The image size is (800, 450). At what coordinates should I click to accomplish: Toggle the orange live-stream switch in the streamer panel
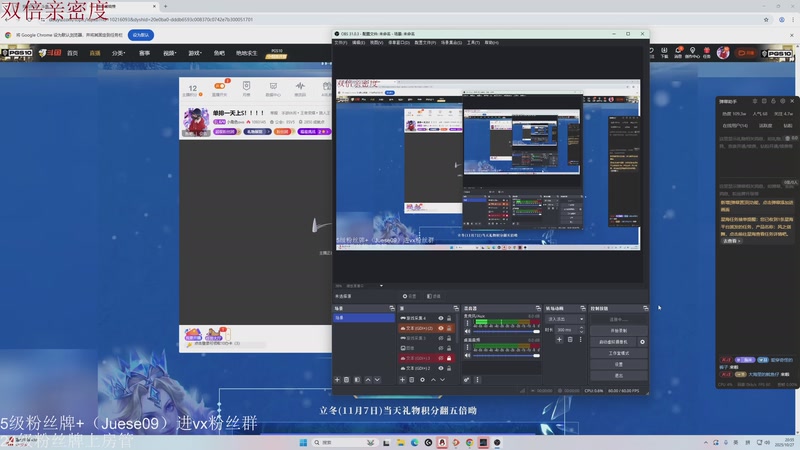pyautogui.click(x=219, y=86)
